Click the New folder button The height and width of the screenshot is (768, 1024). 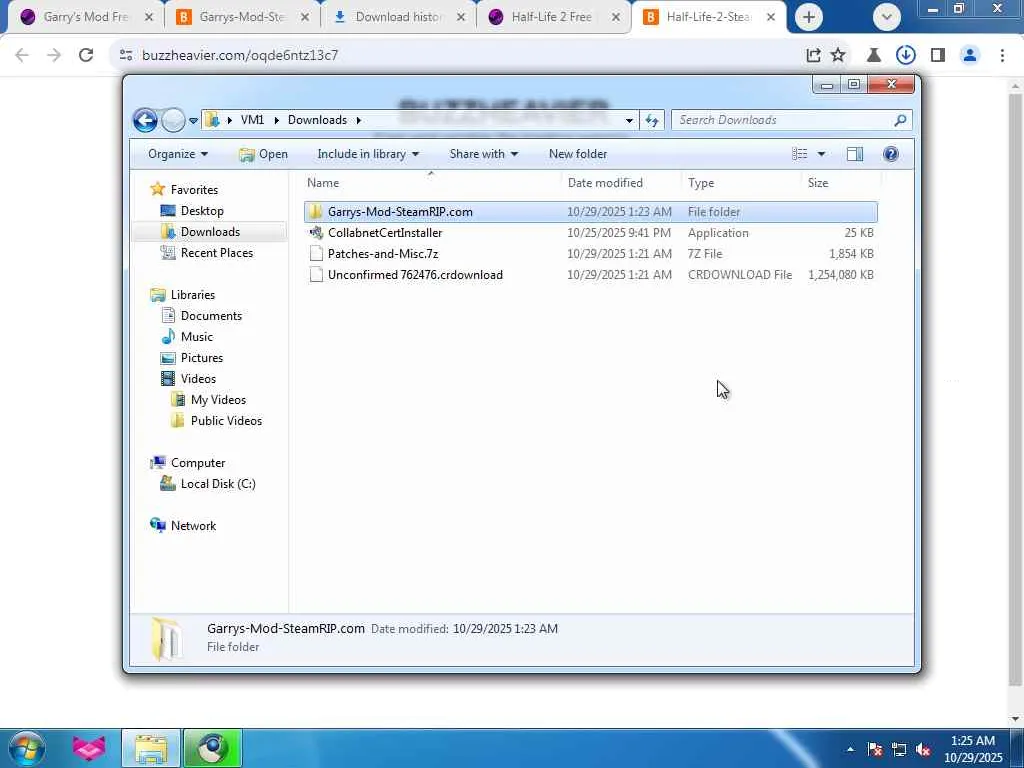click(578, 154)
